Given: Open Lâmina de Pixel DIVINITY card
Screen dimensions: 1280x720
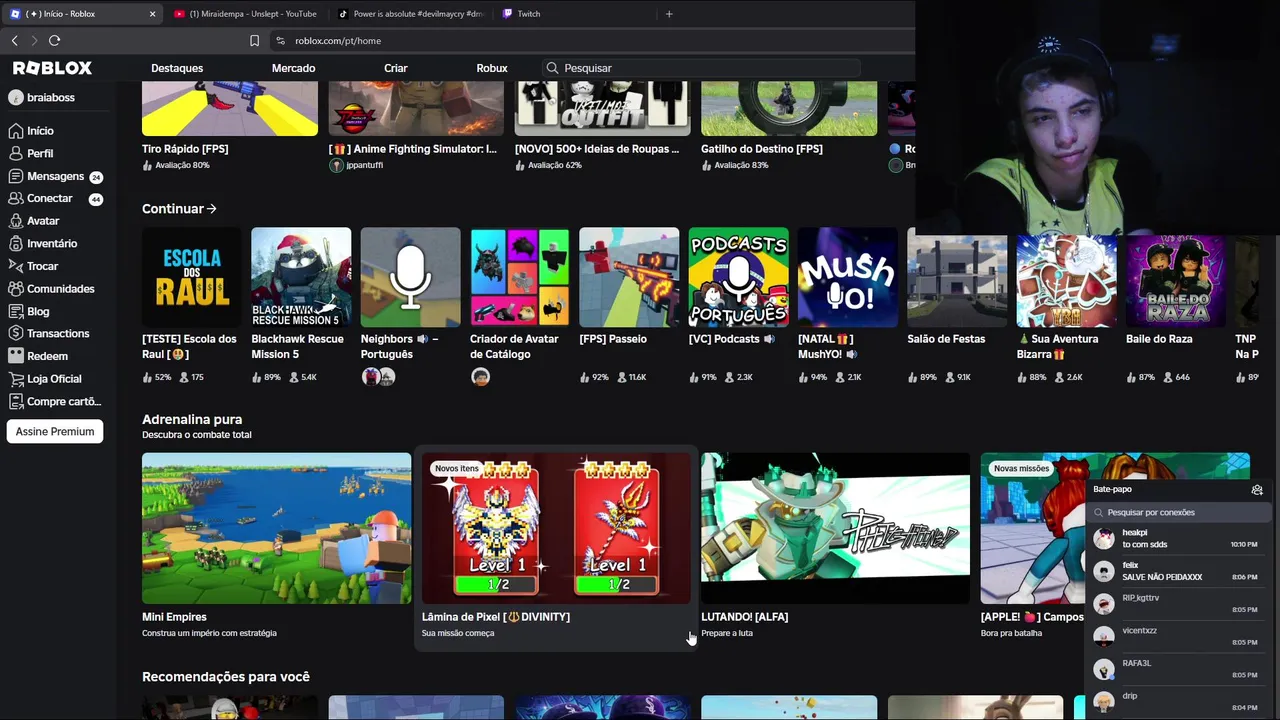Looking at the screenshot, I should (556, 546).
